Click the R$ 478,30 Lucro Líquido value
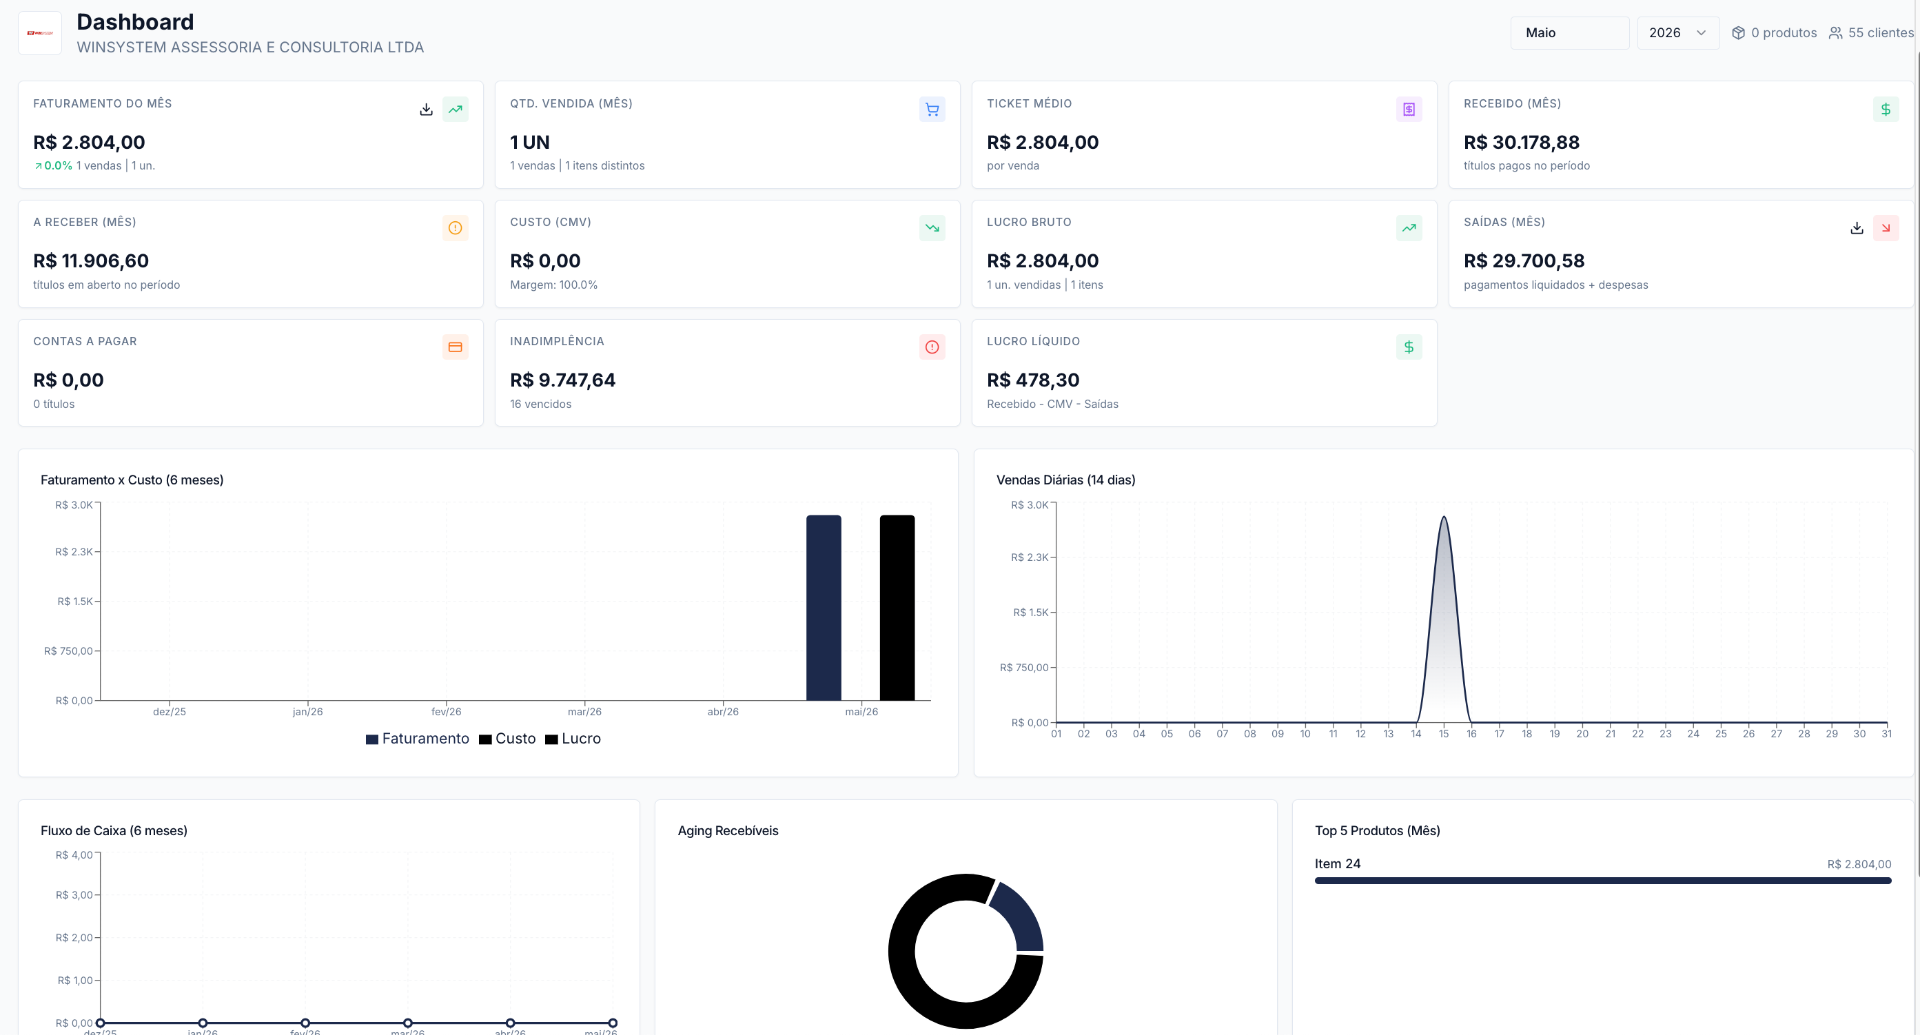This screenshot has height=1035, width=1920. click(x=1033, y=380)
